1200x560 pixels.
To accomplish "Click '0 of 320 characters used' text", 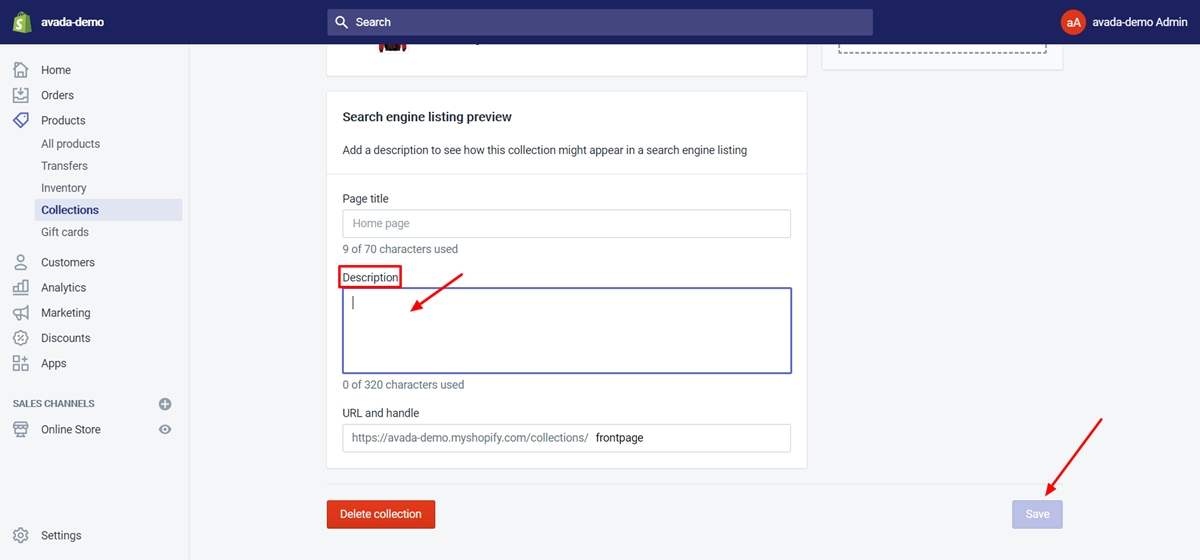I will coord(403,385).
